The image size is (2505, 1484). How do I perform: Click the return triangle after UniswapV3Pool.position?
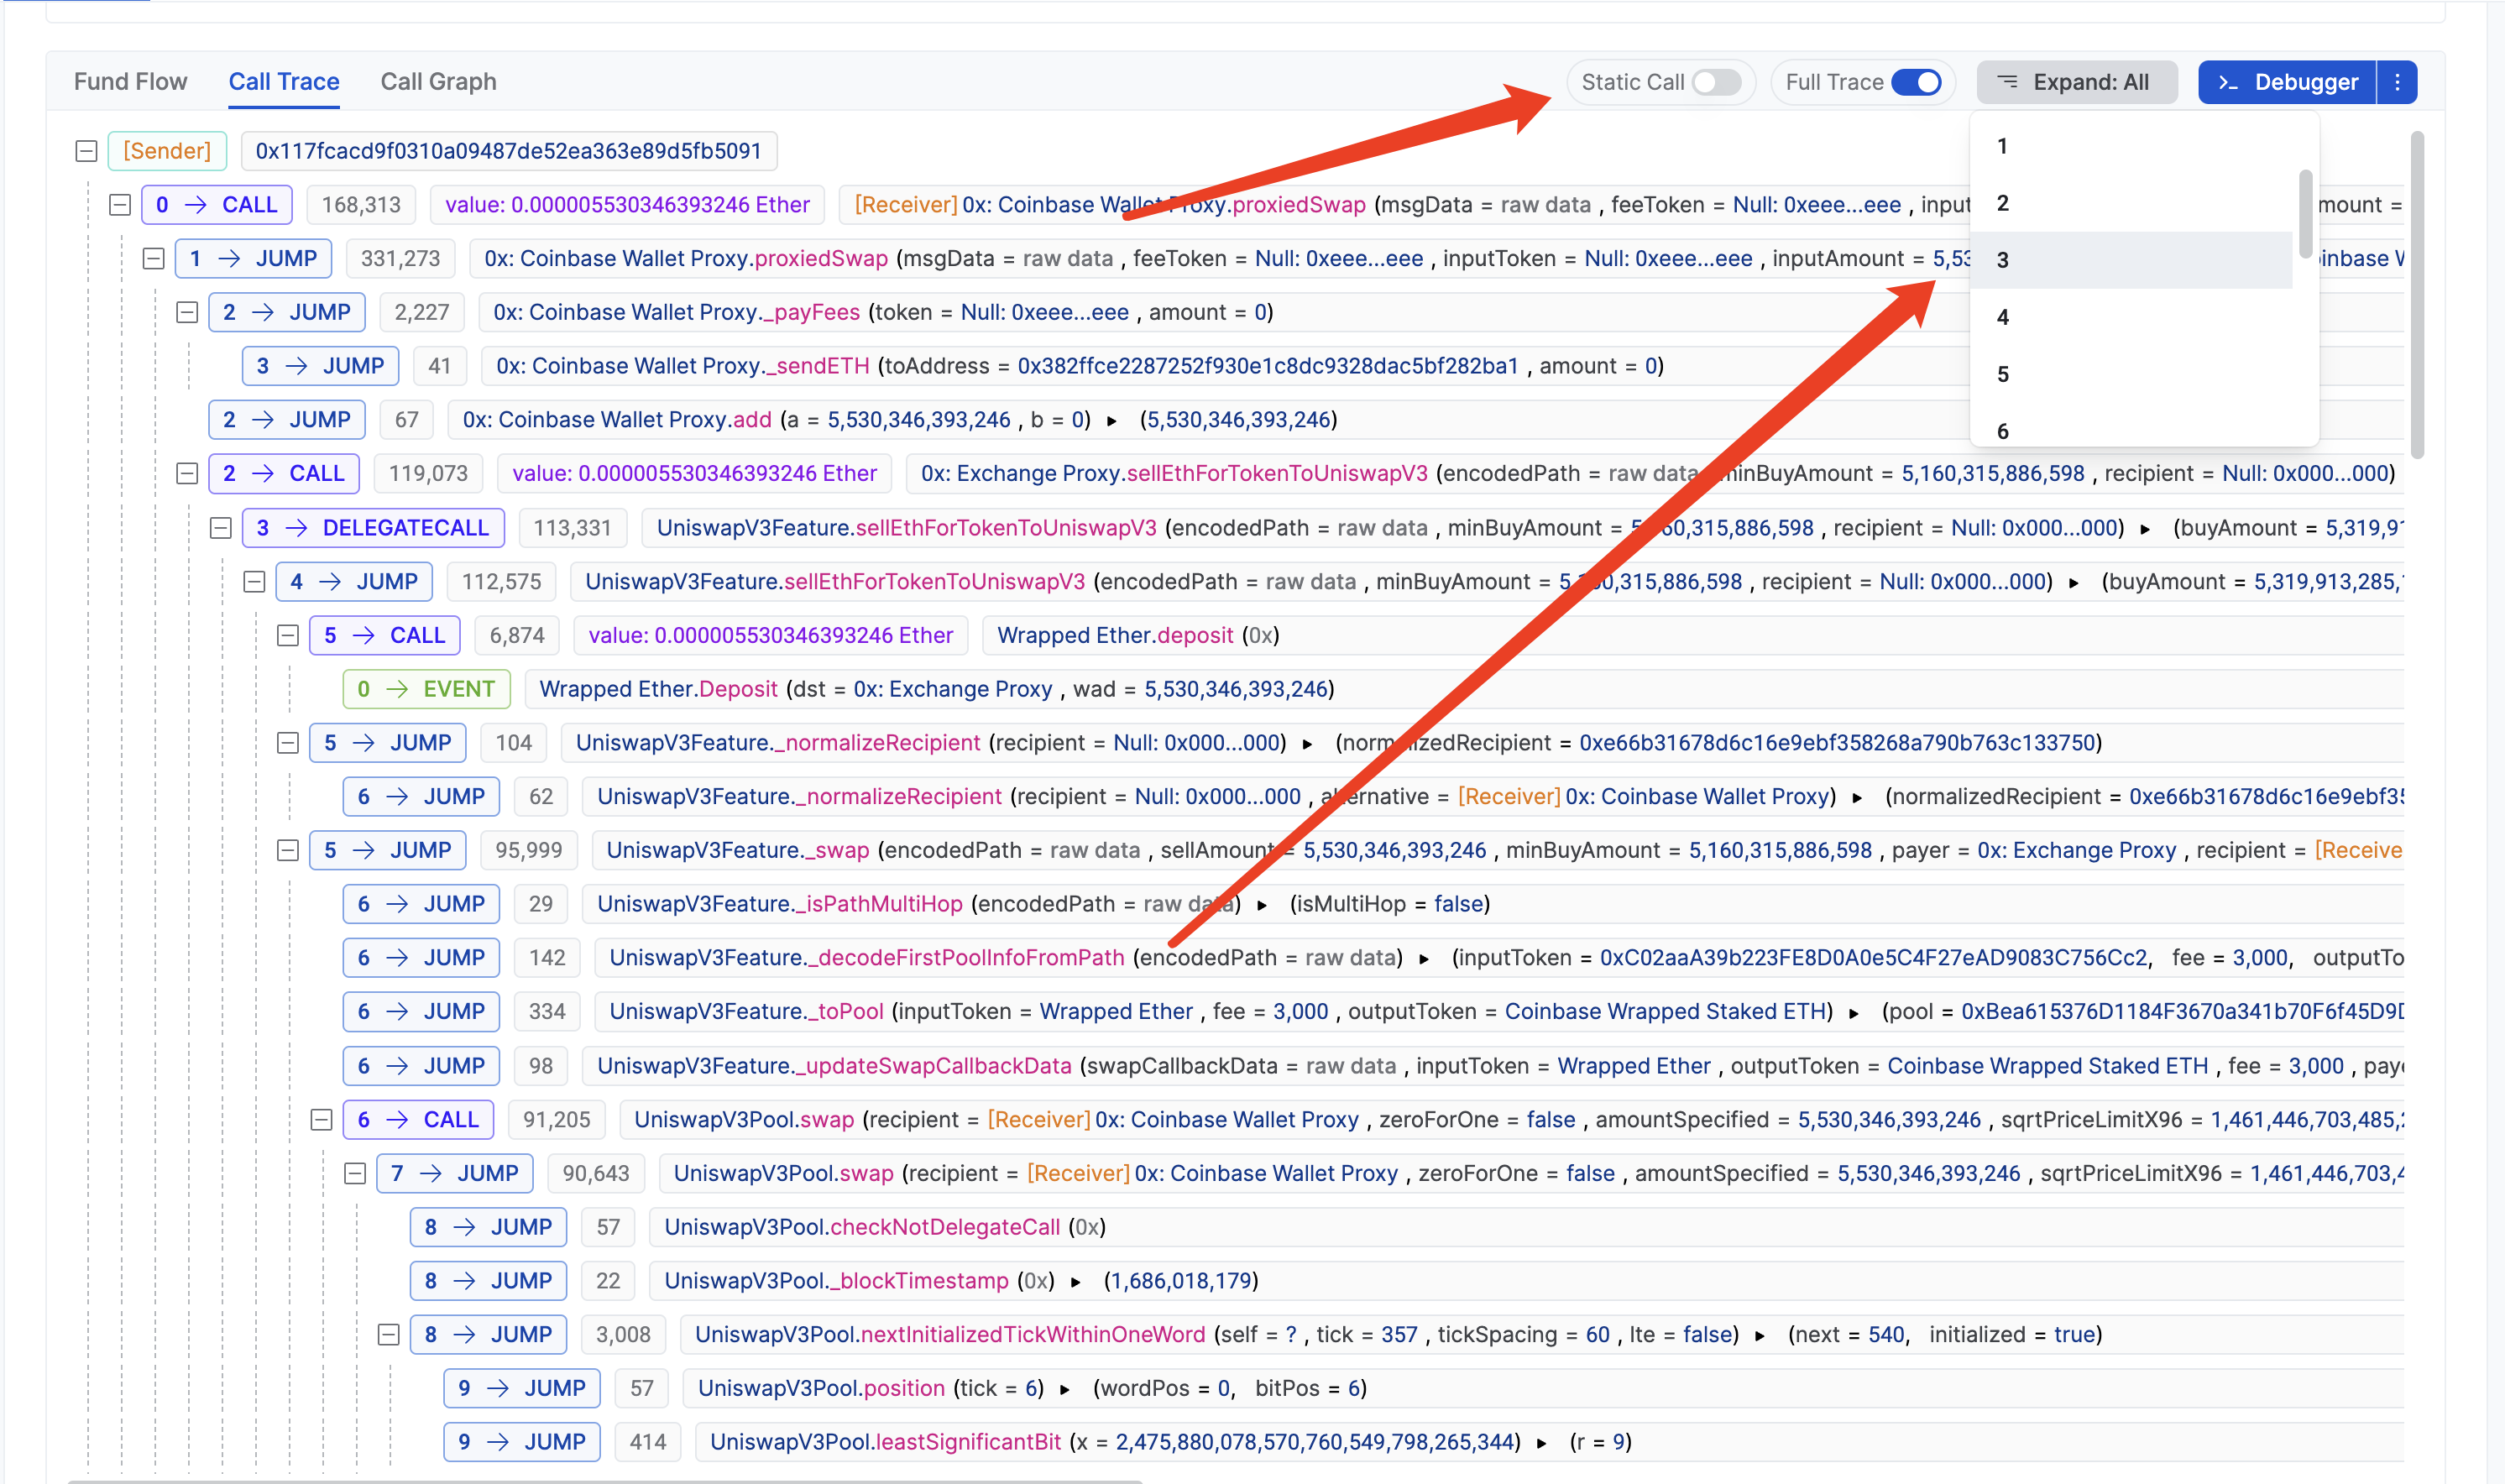point(1065,1390)
